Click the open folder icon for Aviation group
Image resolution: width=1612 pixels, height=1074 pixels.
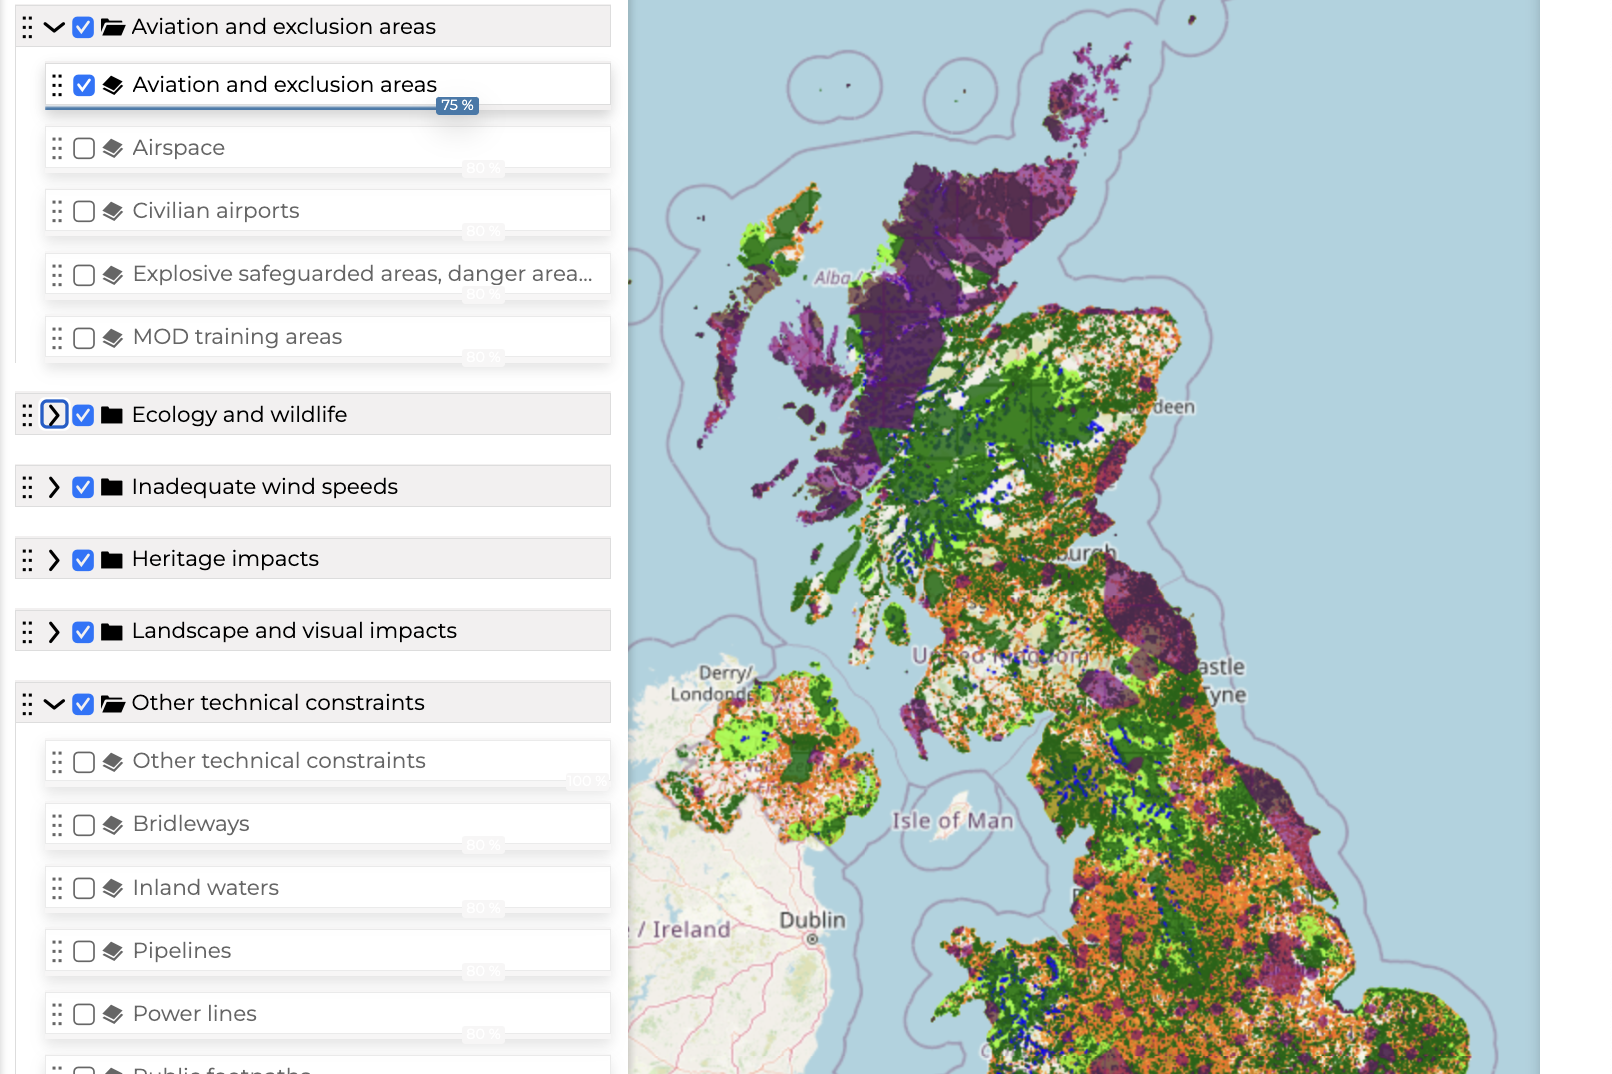113,27
